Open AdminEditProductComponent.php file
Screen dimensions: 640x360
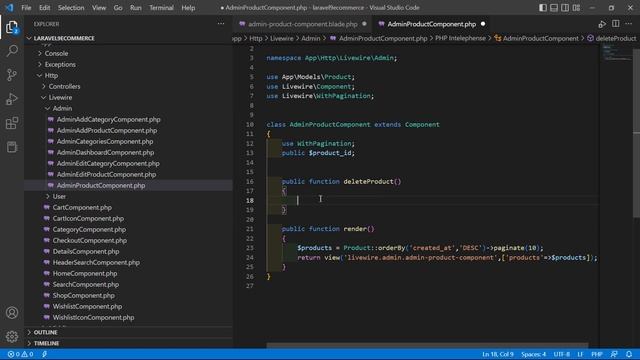[x=106, y=174]
